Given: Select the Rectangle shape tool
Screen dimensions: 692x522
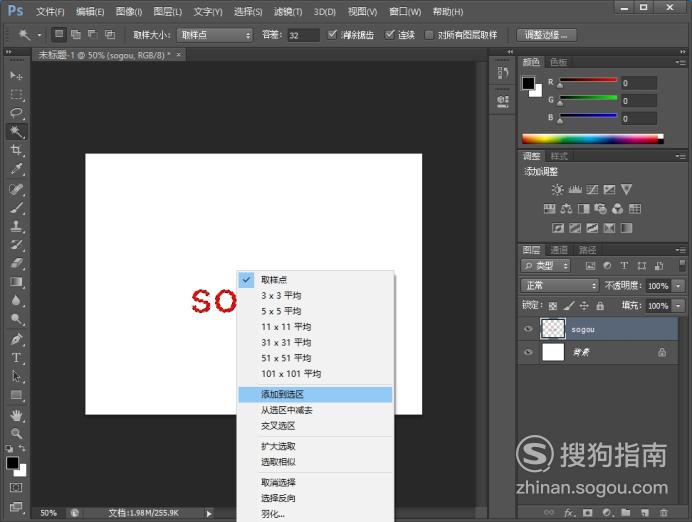Looking at the screenshot, I should (16, 395).
